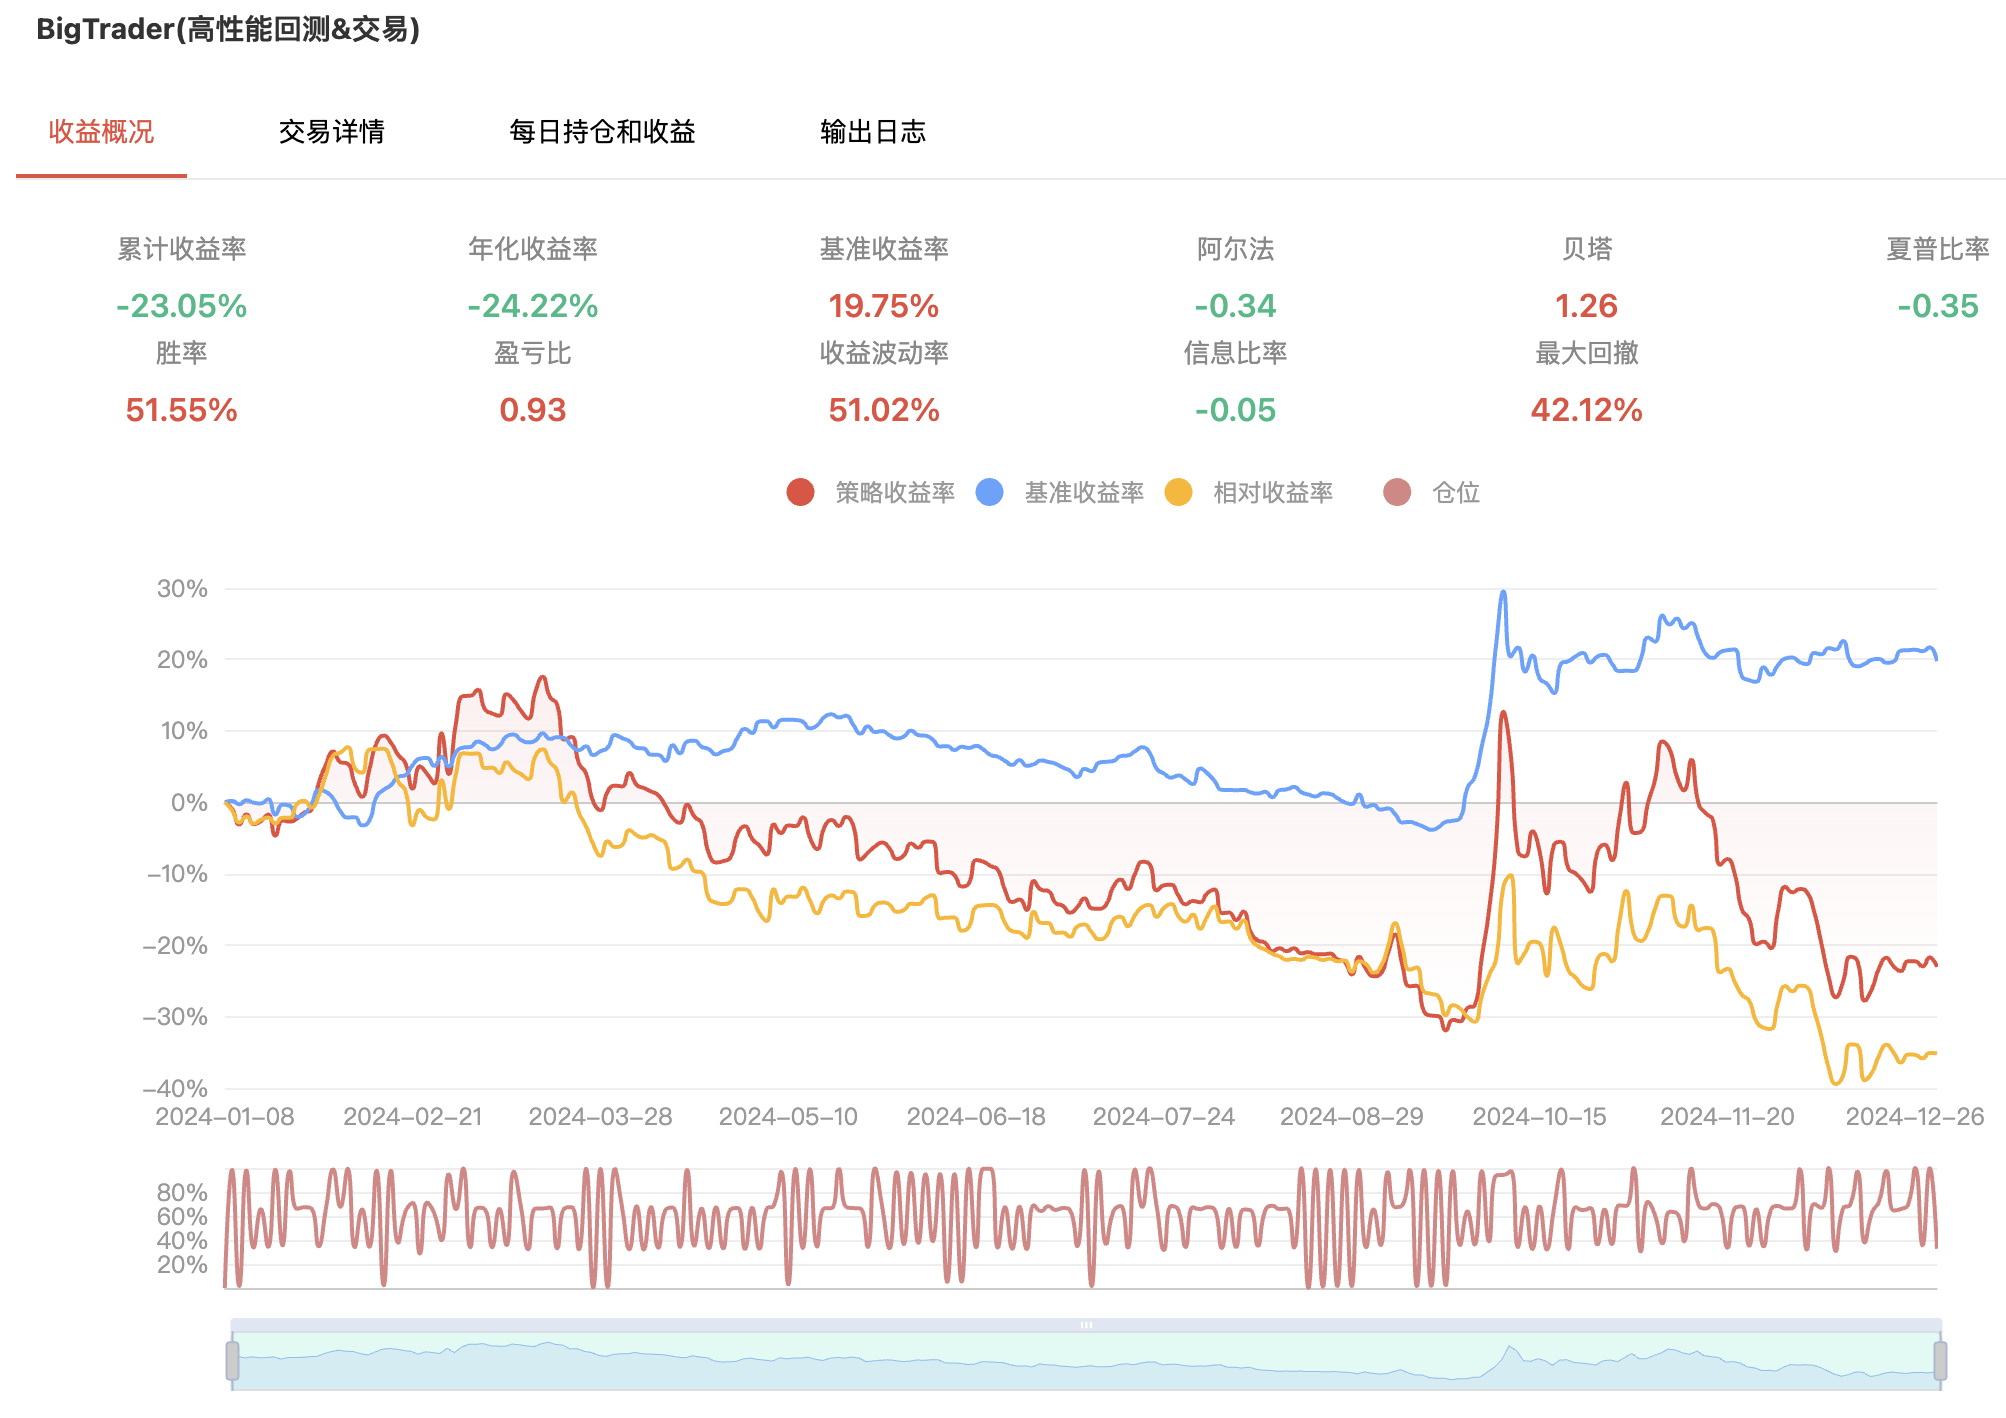2006x1418 pixels.
Task: Click the 夏普比率 value -0.35
Action: (1937, 306)
